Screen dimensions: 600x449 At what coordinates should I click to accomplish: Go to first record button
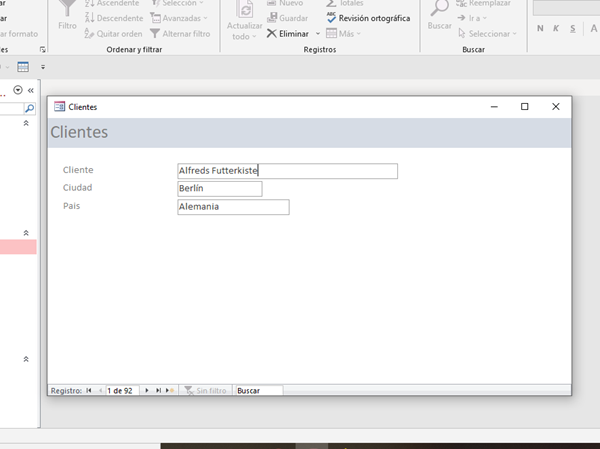(x=89, y=390)
